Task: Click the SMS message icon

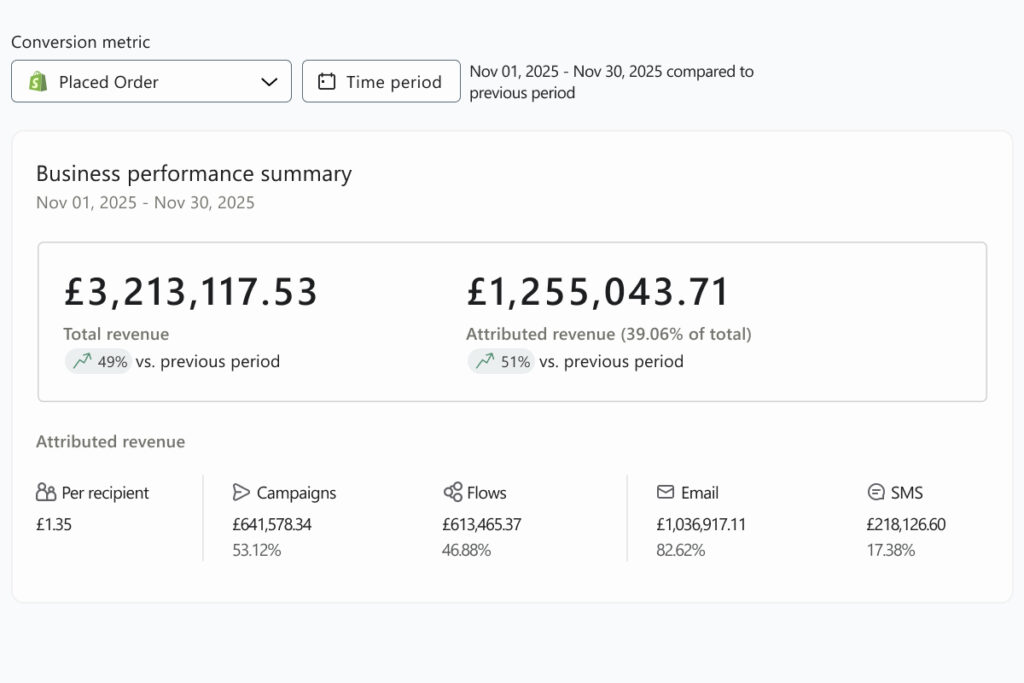Action: tap(874, 492)
